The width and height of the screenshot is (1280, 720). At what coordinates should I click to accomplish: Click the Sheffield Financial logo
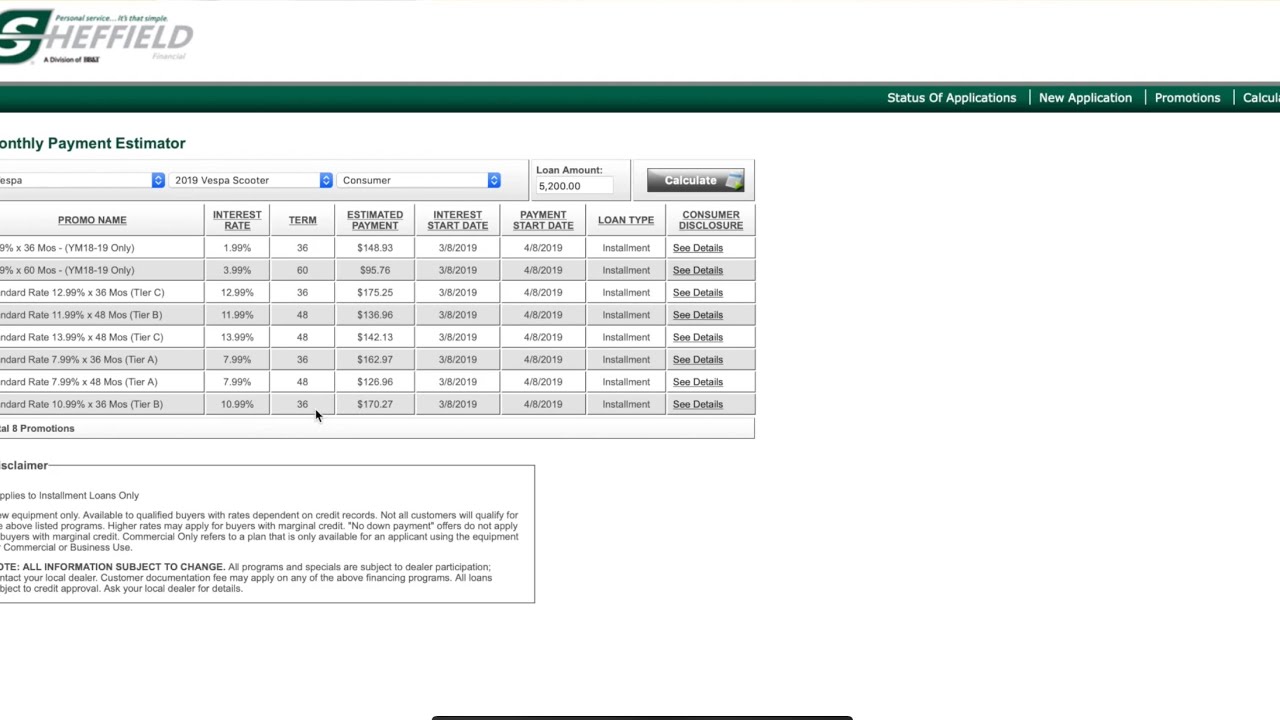(x=95, y=37)
